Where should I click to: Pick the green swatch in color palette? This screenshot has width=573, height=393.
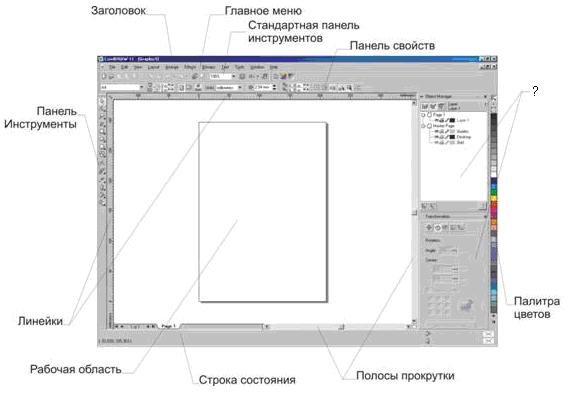point(494,192)
